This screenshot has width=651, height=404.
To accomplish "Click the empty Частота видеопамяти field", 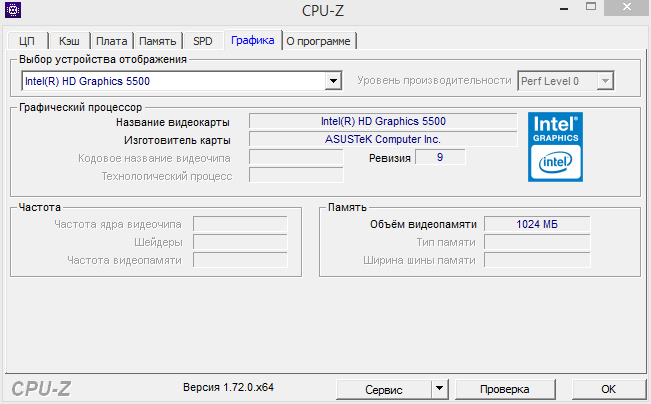I will [240, 260].
